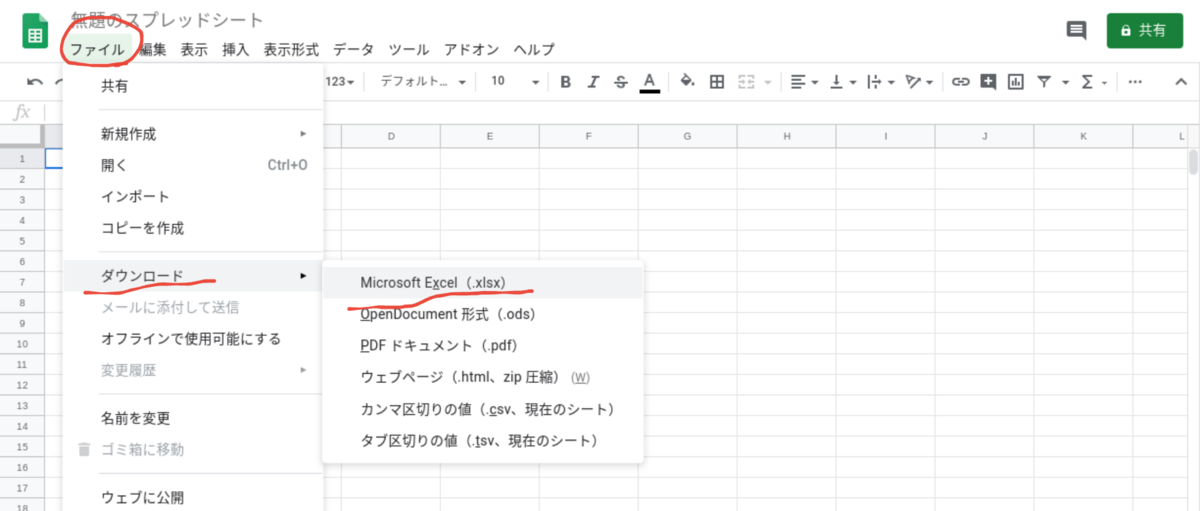This screenshot has width=1200, height=511.
Task: Insert a chart
Action: tap(1016, 82)
